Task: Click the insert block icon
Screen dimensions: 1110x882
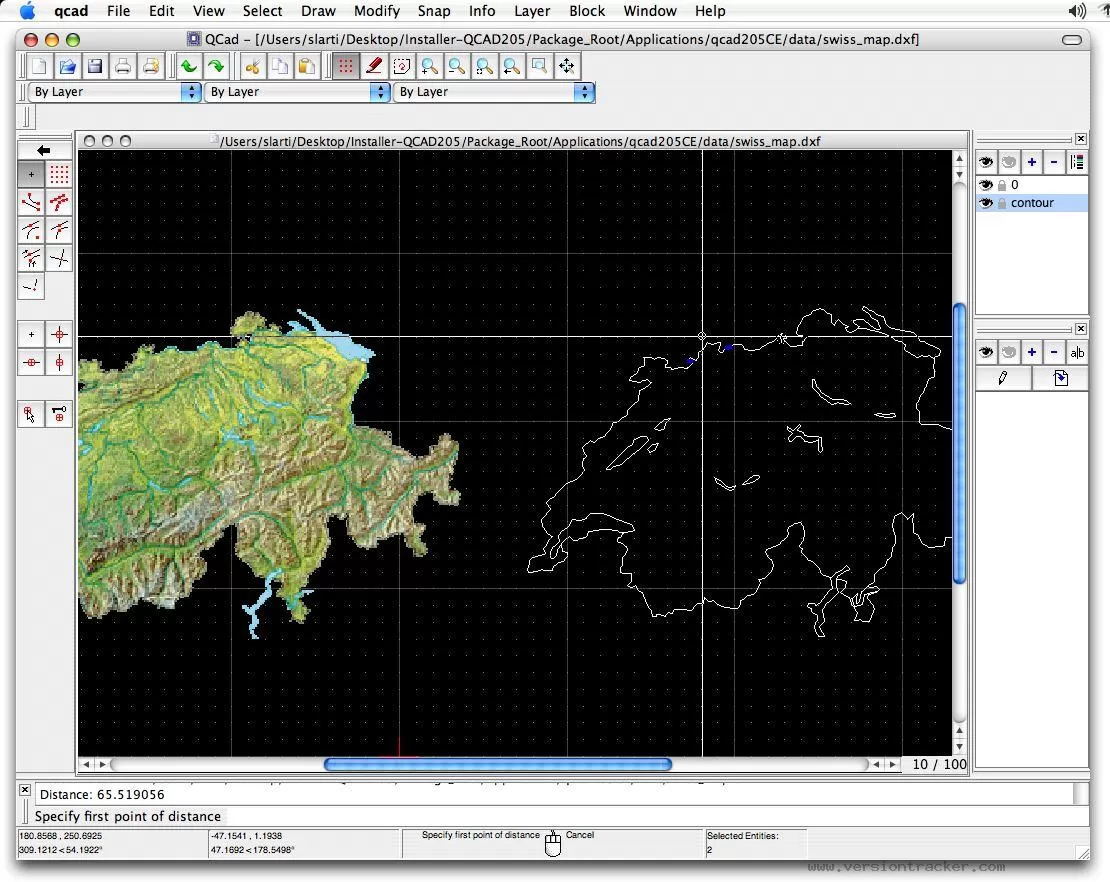Action: click(x=1060, y=378)
